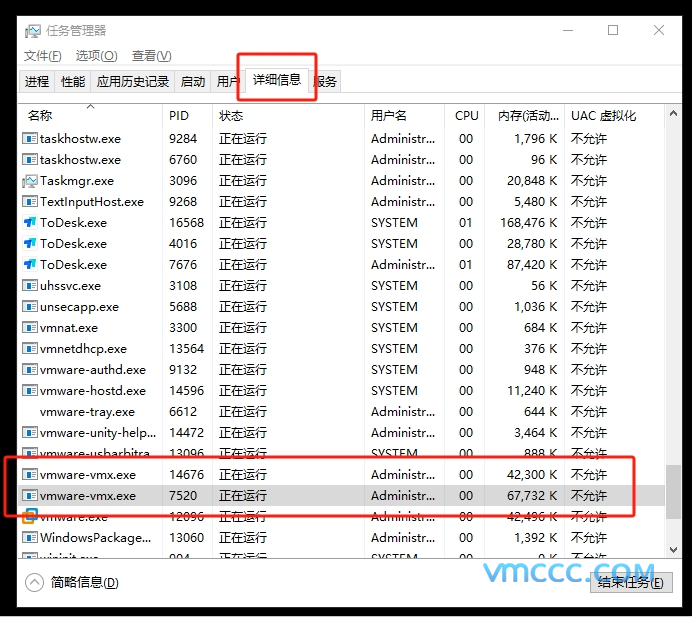Click memory value 11,240 K
692x617 pixels.
532,391
